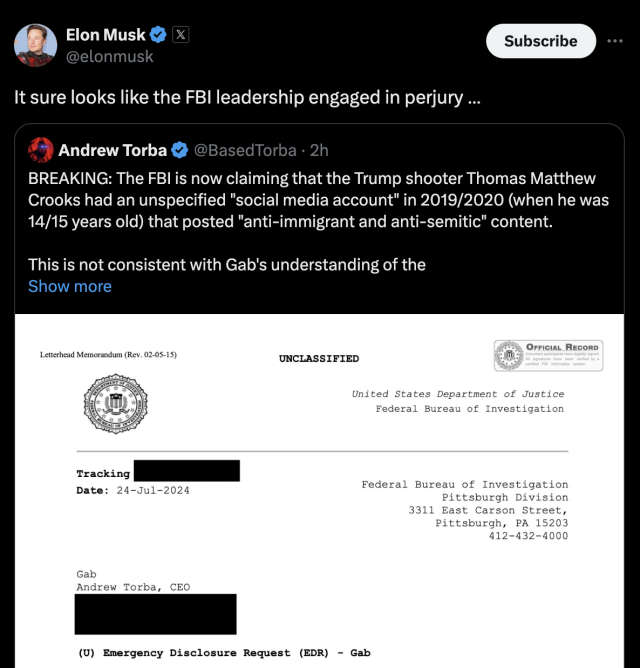This screenshot has height=668, width=640.
Task: Open Elon Musk's profile avatar
Action: (35, 45)
